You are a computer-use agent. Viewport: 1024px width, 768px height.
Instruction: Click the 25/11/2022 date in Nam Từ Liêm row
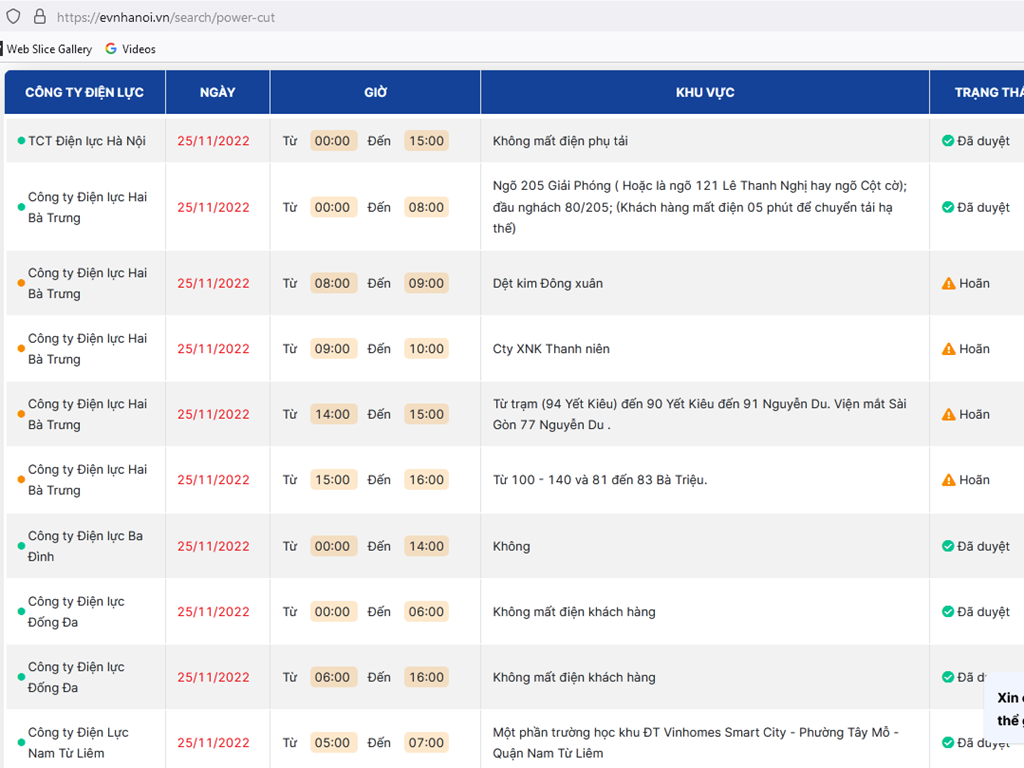214,743
